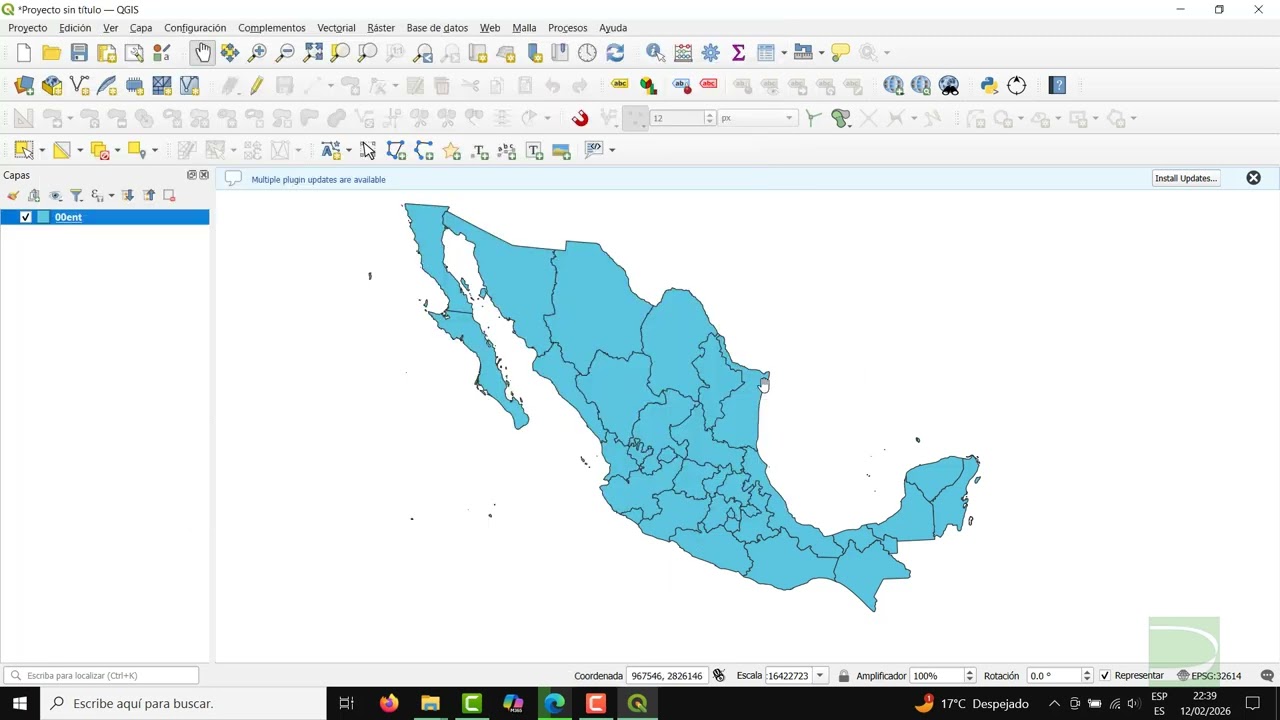
Task: Open the Processing toolbox gear icon
Action: [711, 53]
